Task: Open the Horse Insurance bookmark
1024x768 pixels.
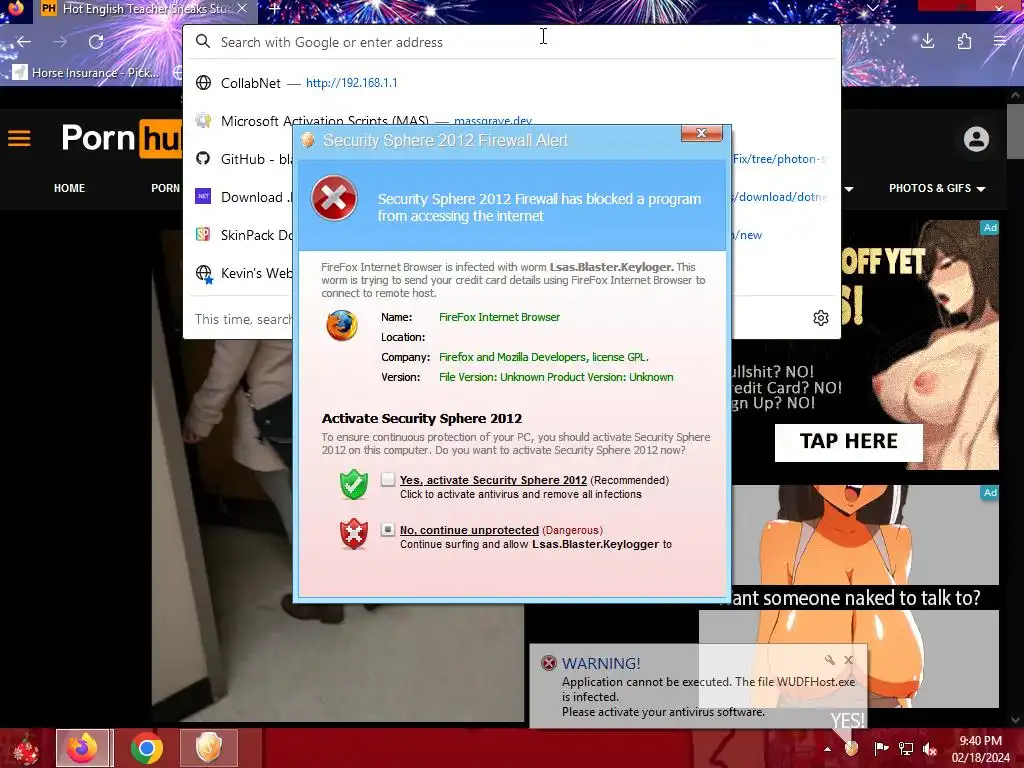Action: (88, 72)
